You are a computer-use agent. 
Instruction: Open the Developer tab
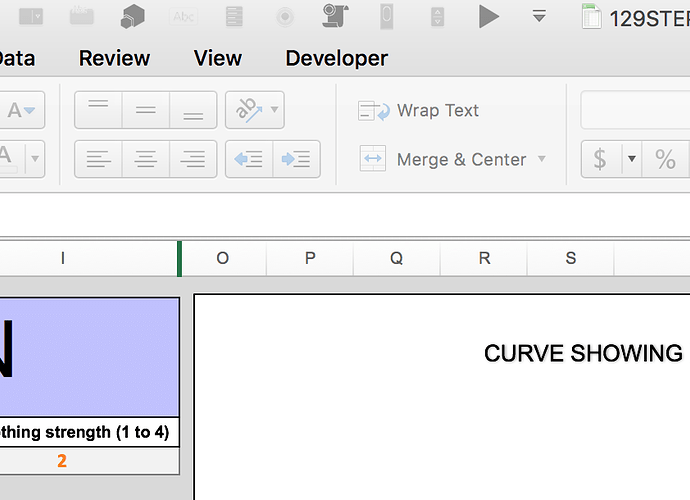[336, 58]
